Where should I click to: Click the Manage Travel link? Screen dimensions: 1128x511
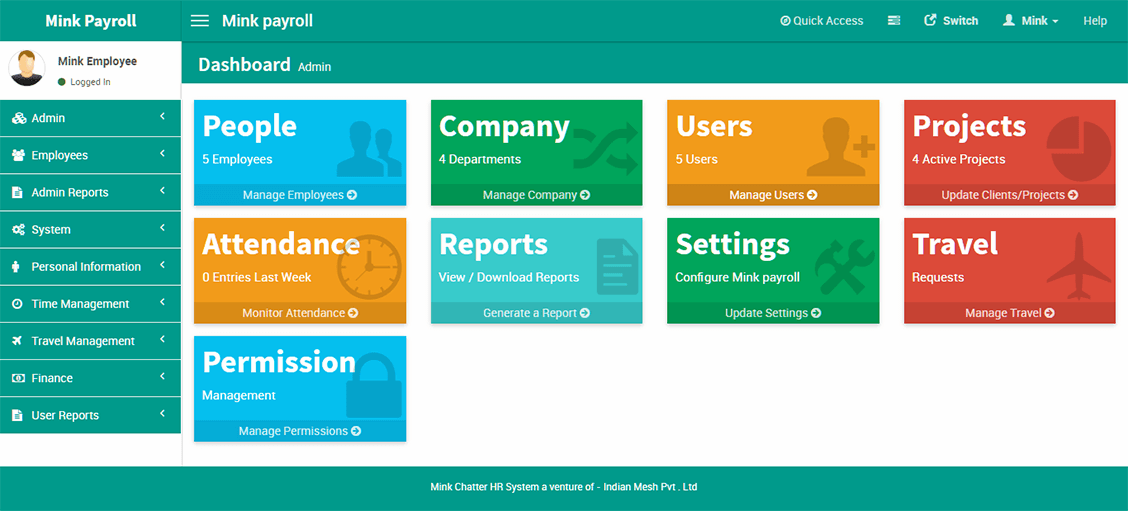pyautogui.click(x=1010, y=313)
